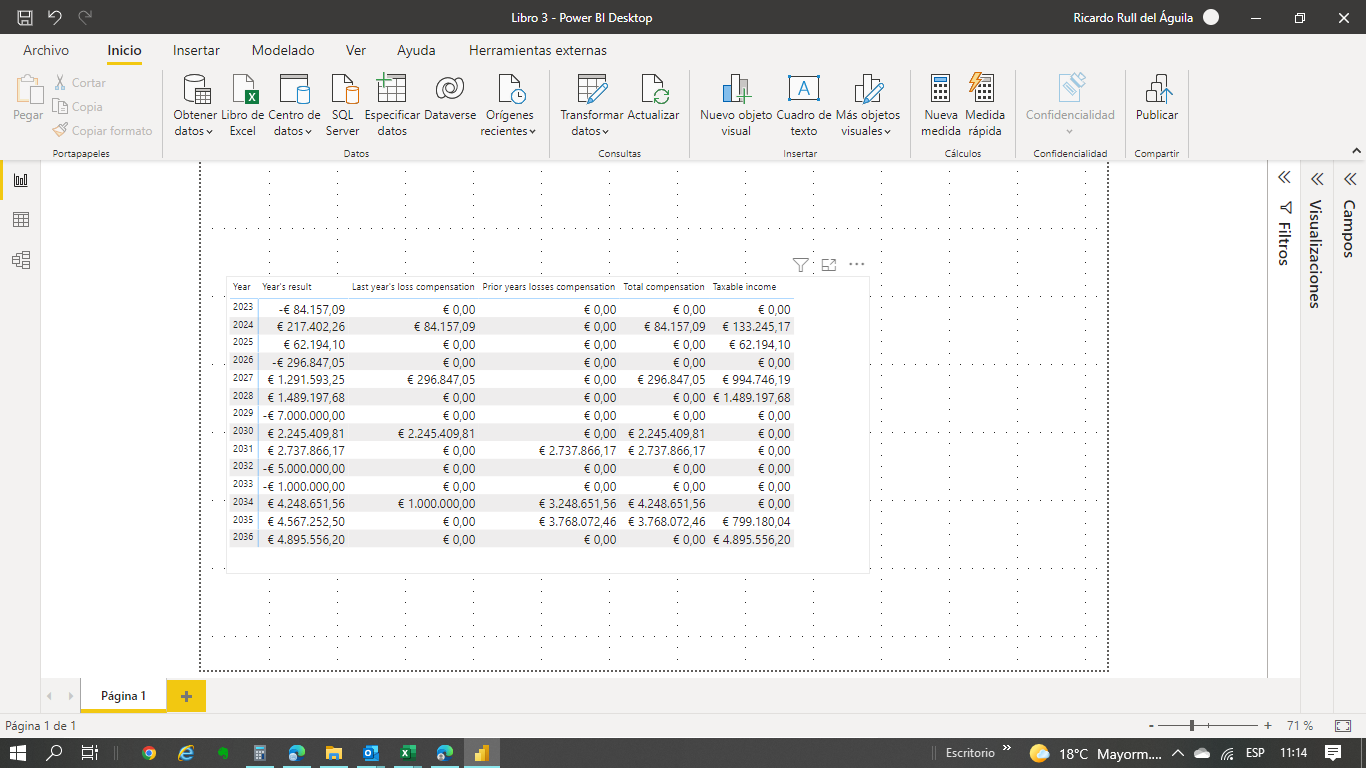Image resolution: width=1366 pixels, height=768 pixels.
Task: Open the Más objetos visuales dropdown
Action: click(868, 105)
